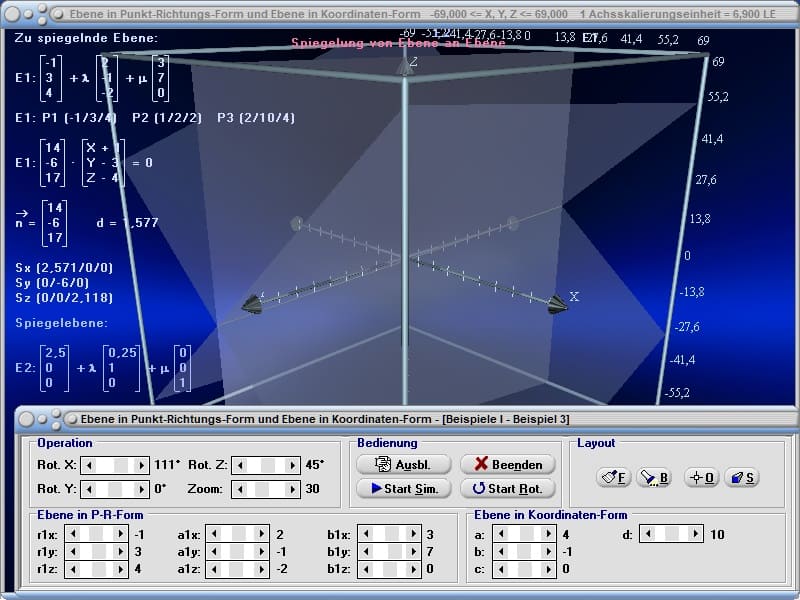Click the b1y scrollbar track
The width and height of the screenshot is (800, 600).
pos(390,552)
